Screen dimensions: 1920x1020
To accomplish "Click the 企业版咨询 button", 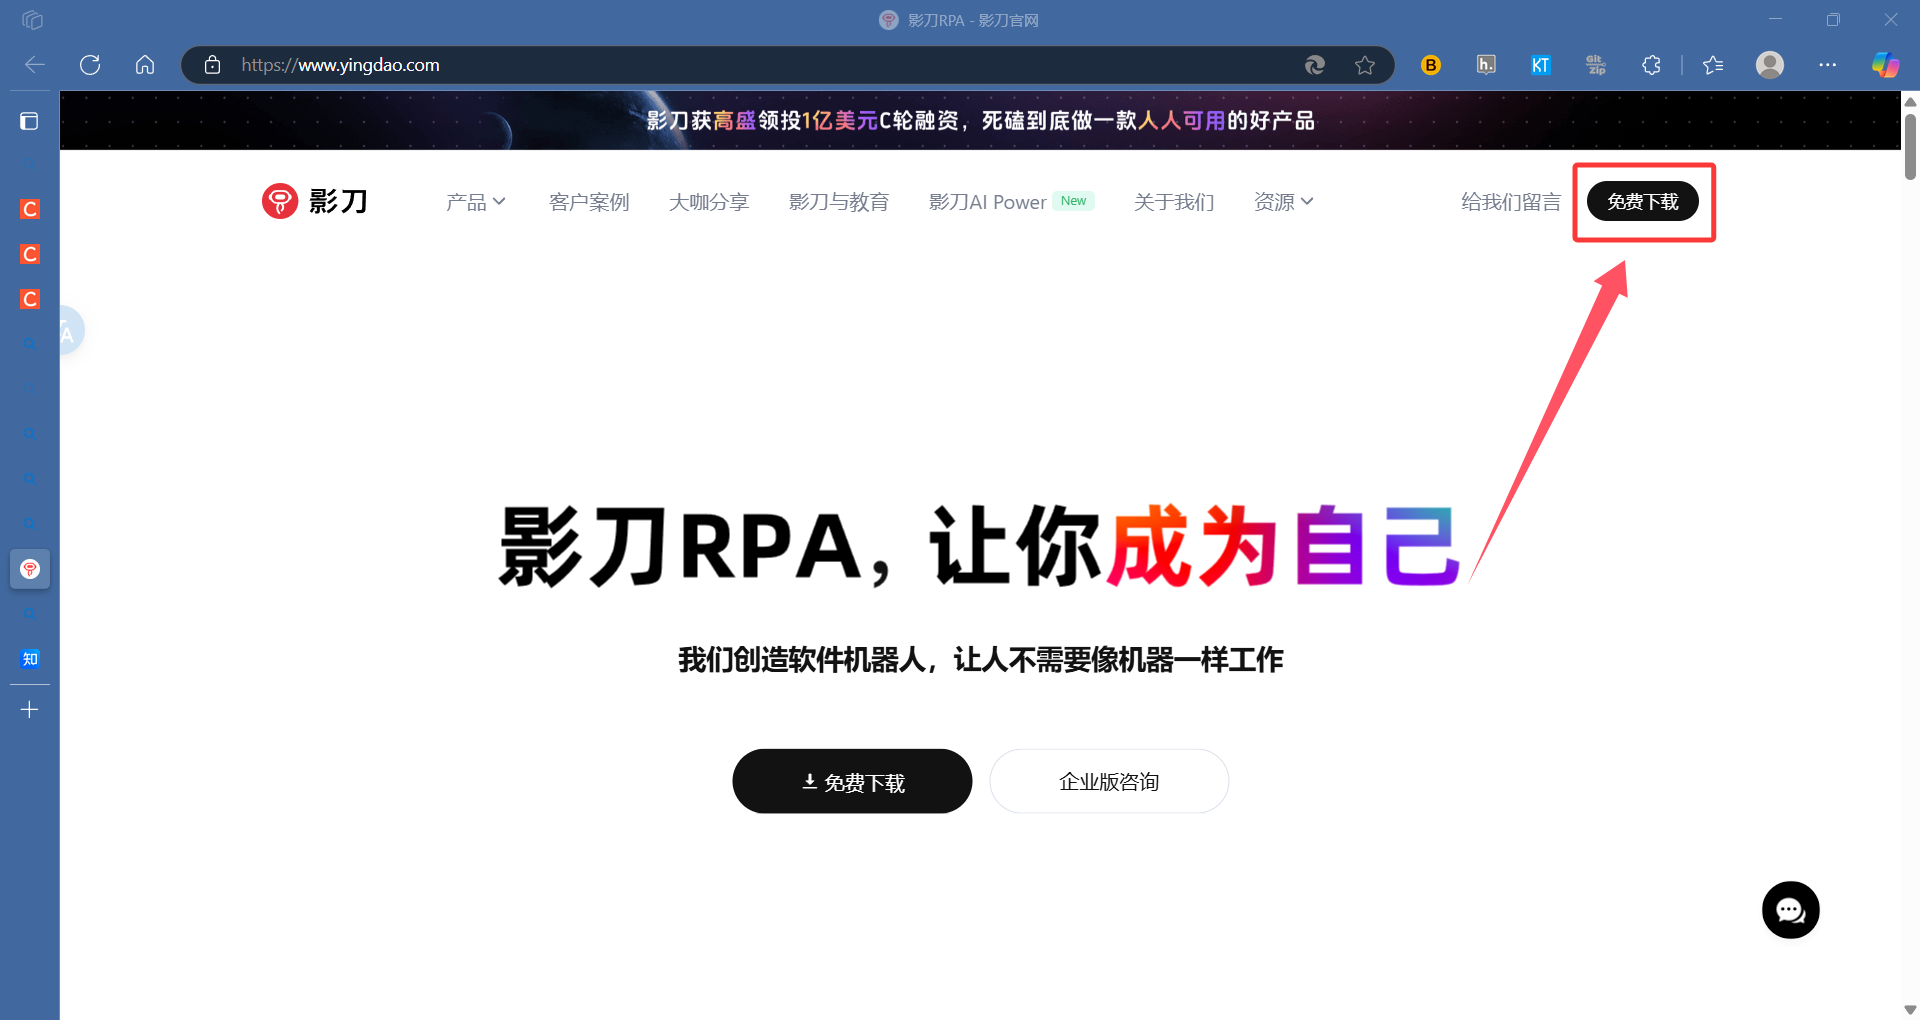I will [1109, 781].
